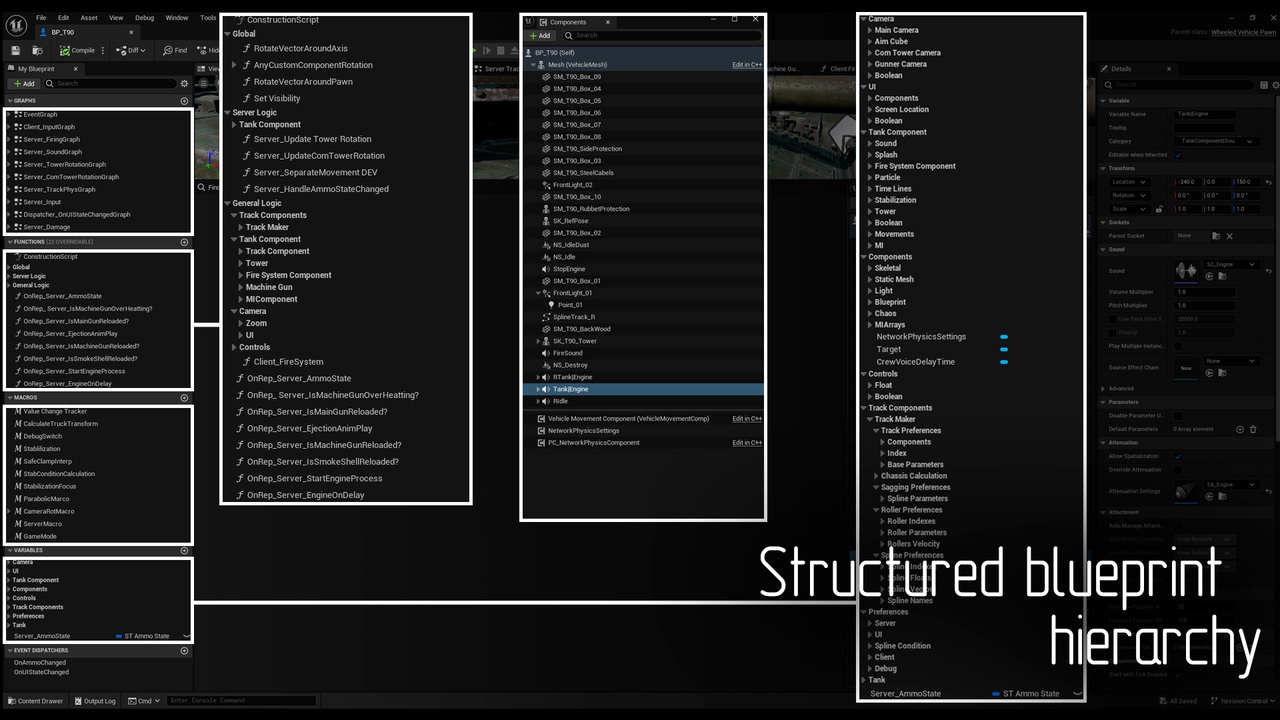
Task: Add a new macro with plus icon
Action: (x=184, y=398)
